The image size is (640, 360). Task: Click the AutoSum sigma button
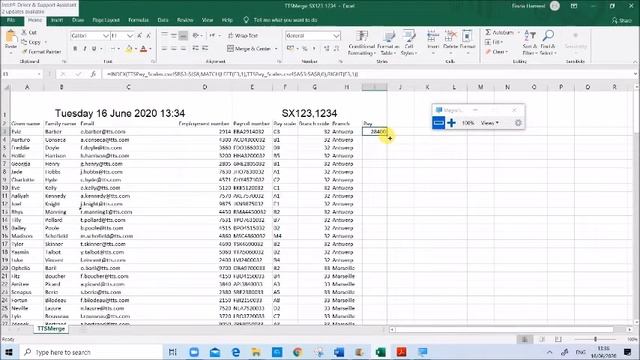(x=499, y=32)
